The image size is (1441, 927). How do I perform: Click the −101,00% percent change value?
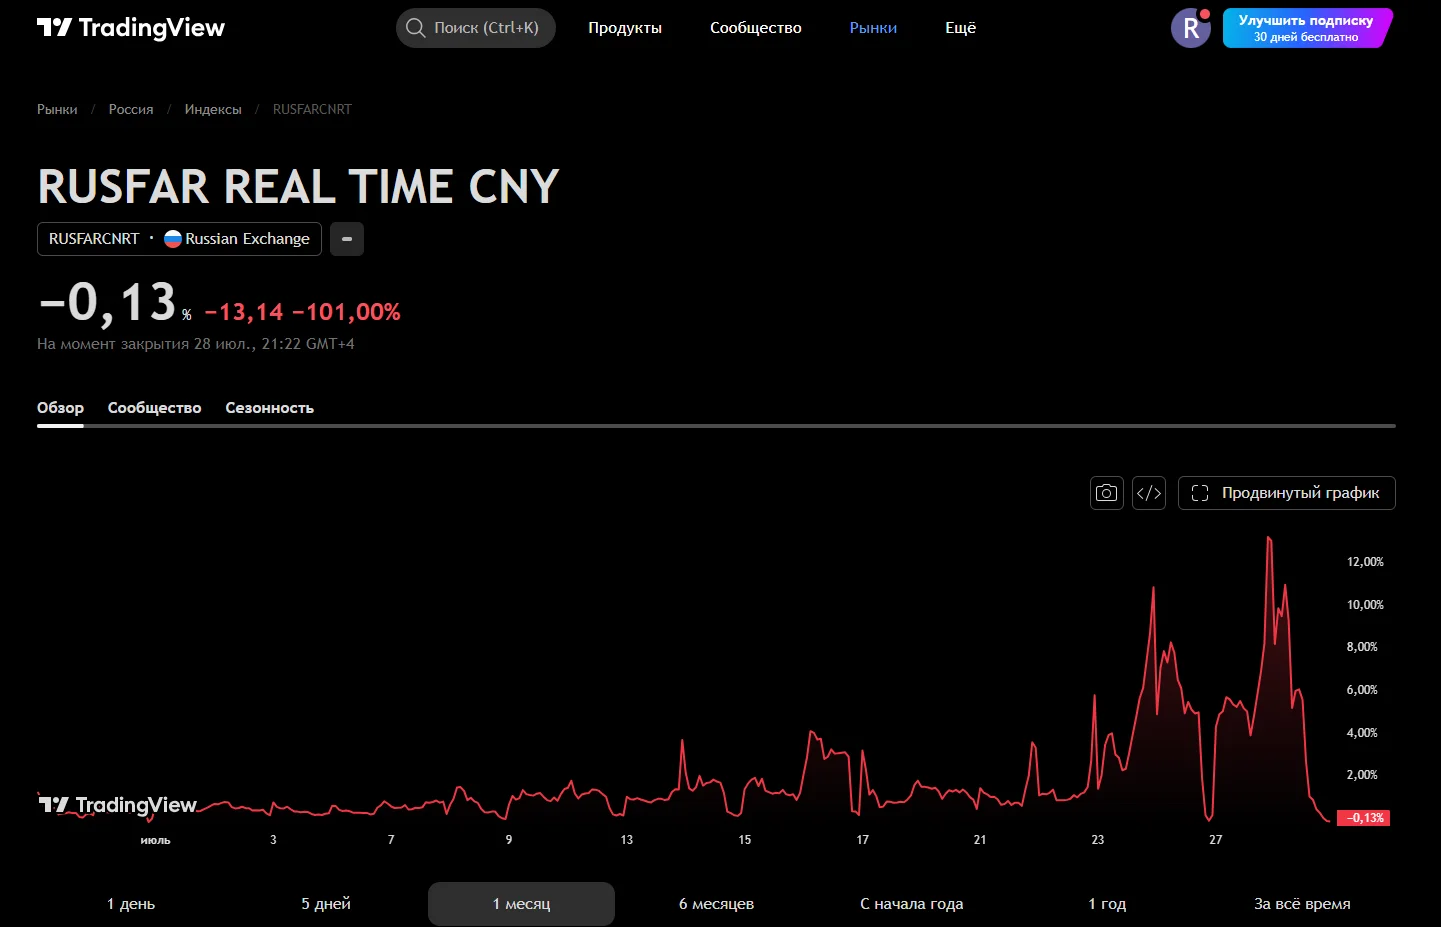tap(346, 313)
